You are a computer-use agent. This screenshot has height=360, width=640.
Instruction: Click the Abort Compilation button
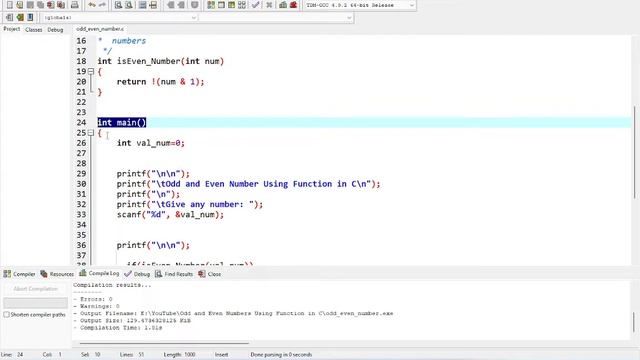pyautogui.click(x=36, y=289)
